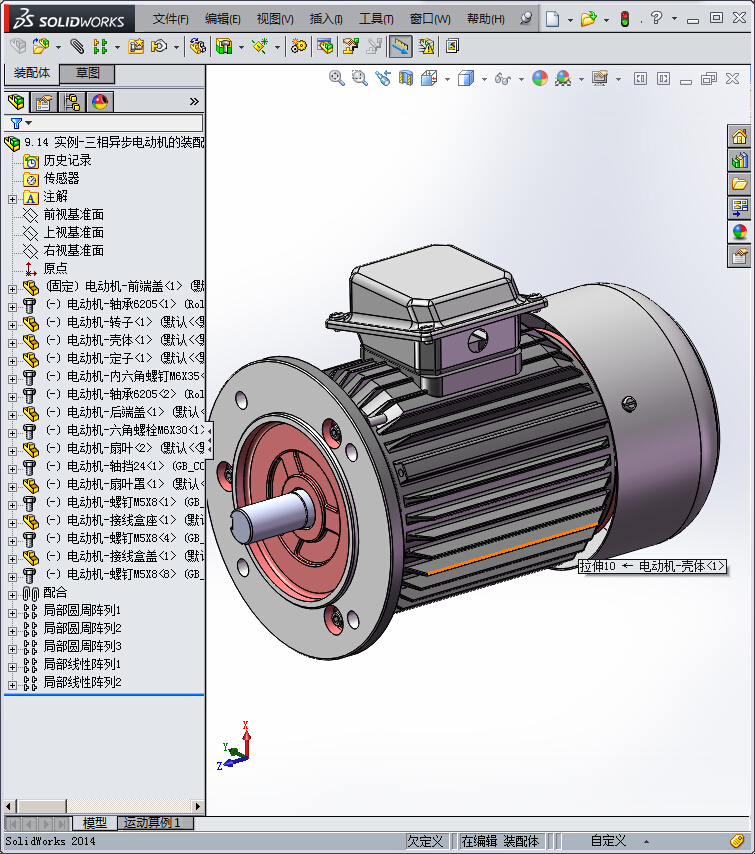Viewport: 755px width, 854px height.
Task: Open 视图(V) menu
Action: point(275,19)
